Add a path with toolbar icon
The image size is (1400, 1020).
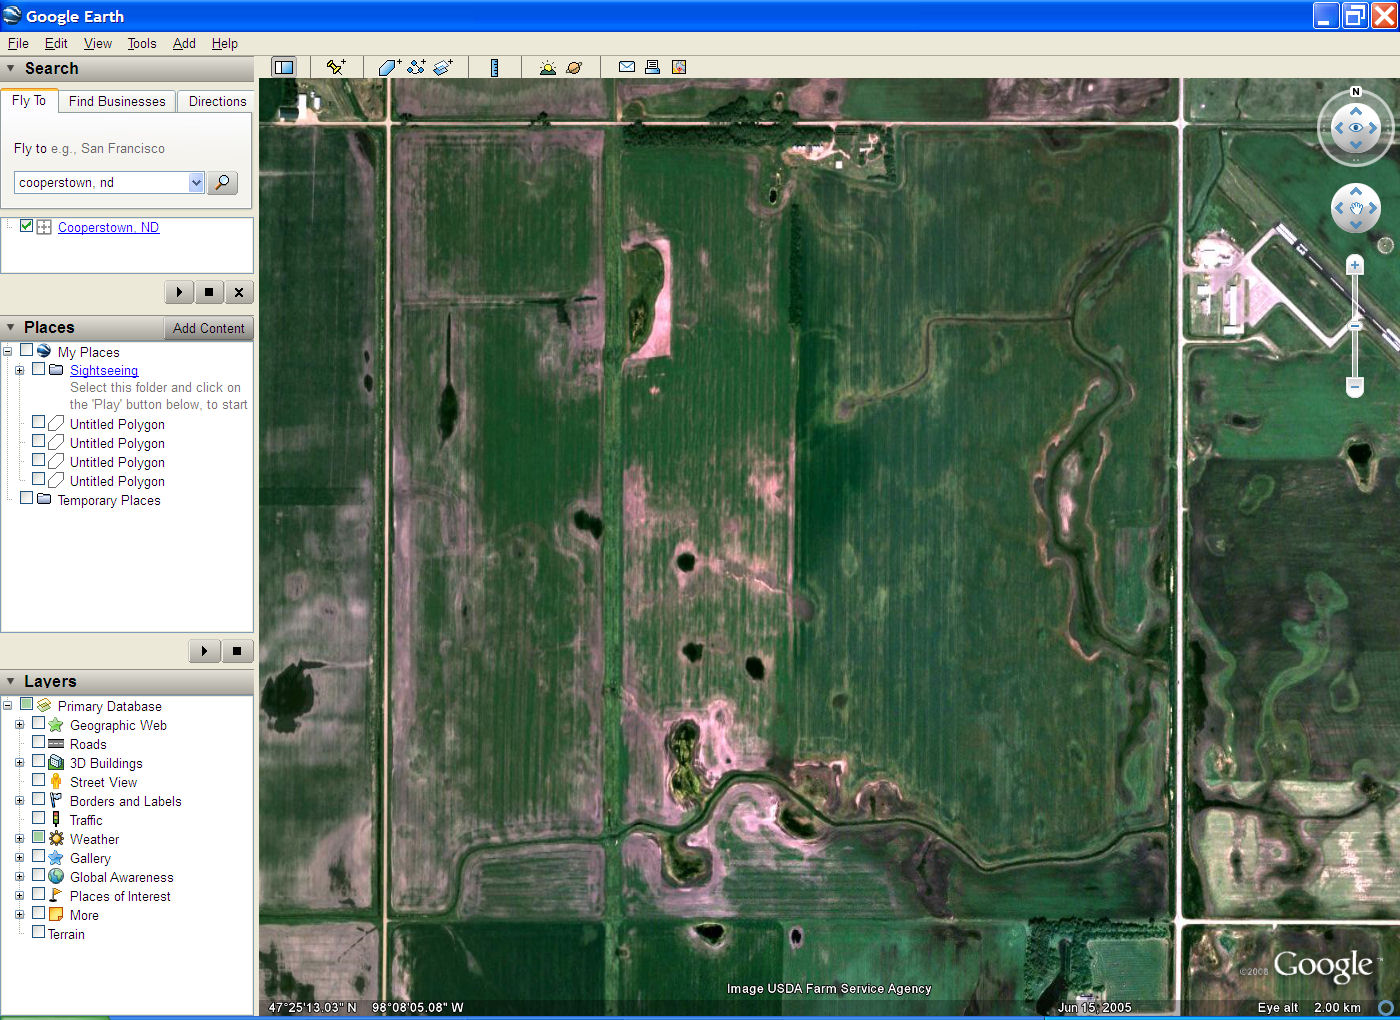(x=416, y=67)
